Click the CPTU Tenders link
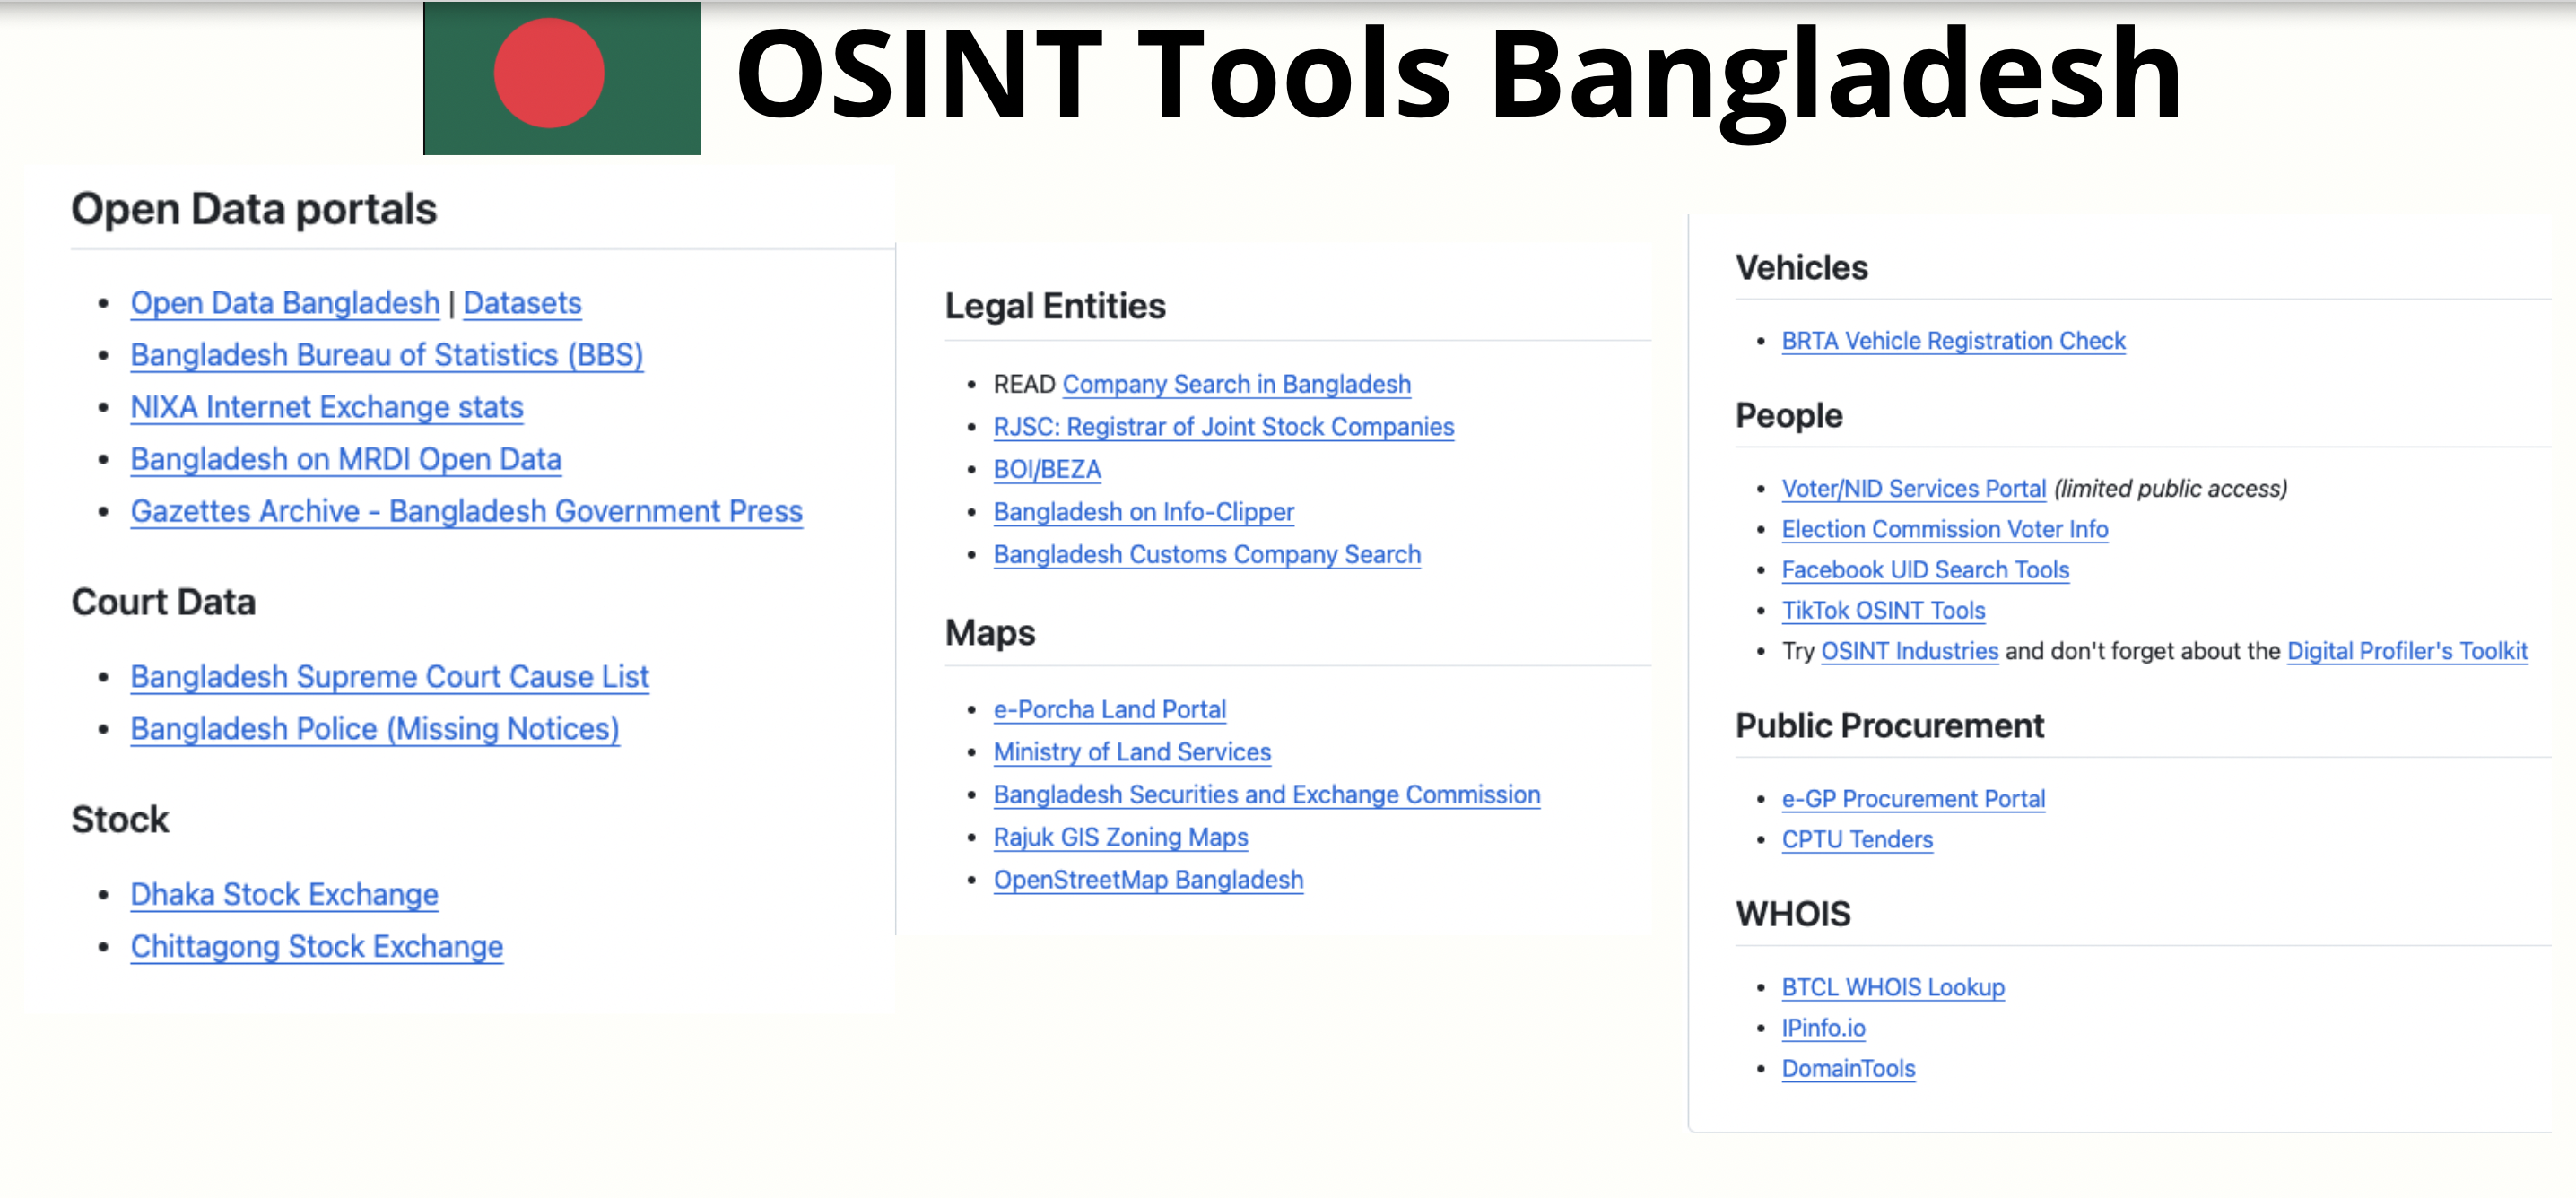 point(1857,840)
